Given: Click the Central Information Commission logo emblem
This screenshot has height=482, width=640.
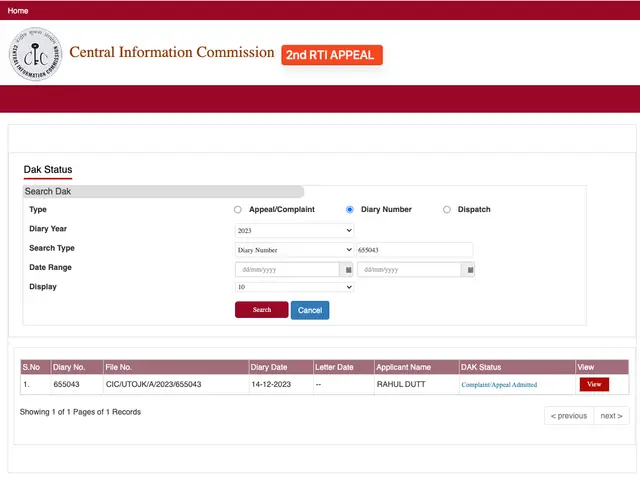Looking at the screenshot, I should 36,54.
